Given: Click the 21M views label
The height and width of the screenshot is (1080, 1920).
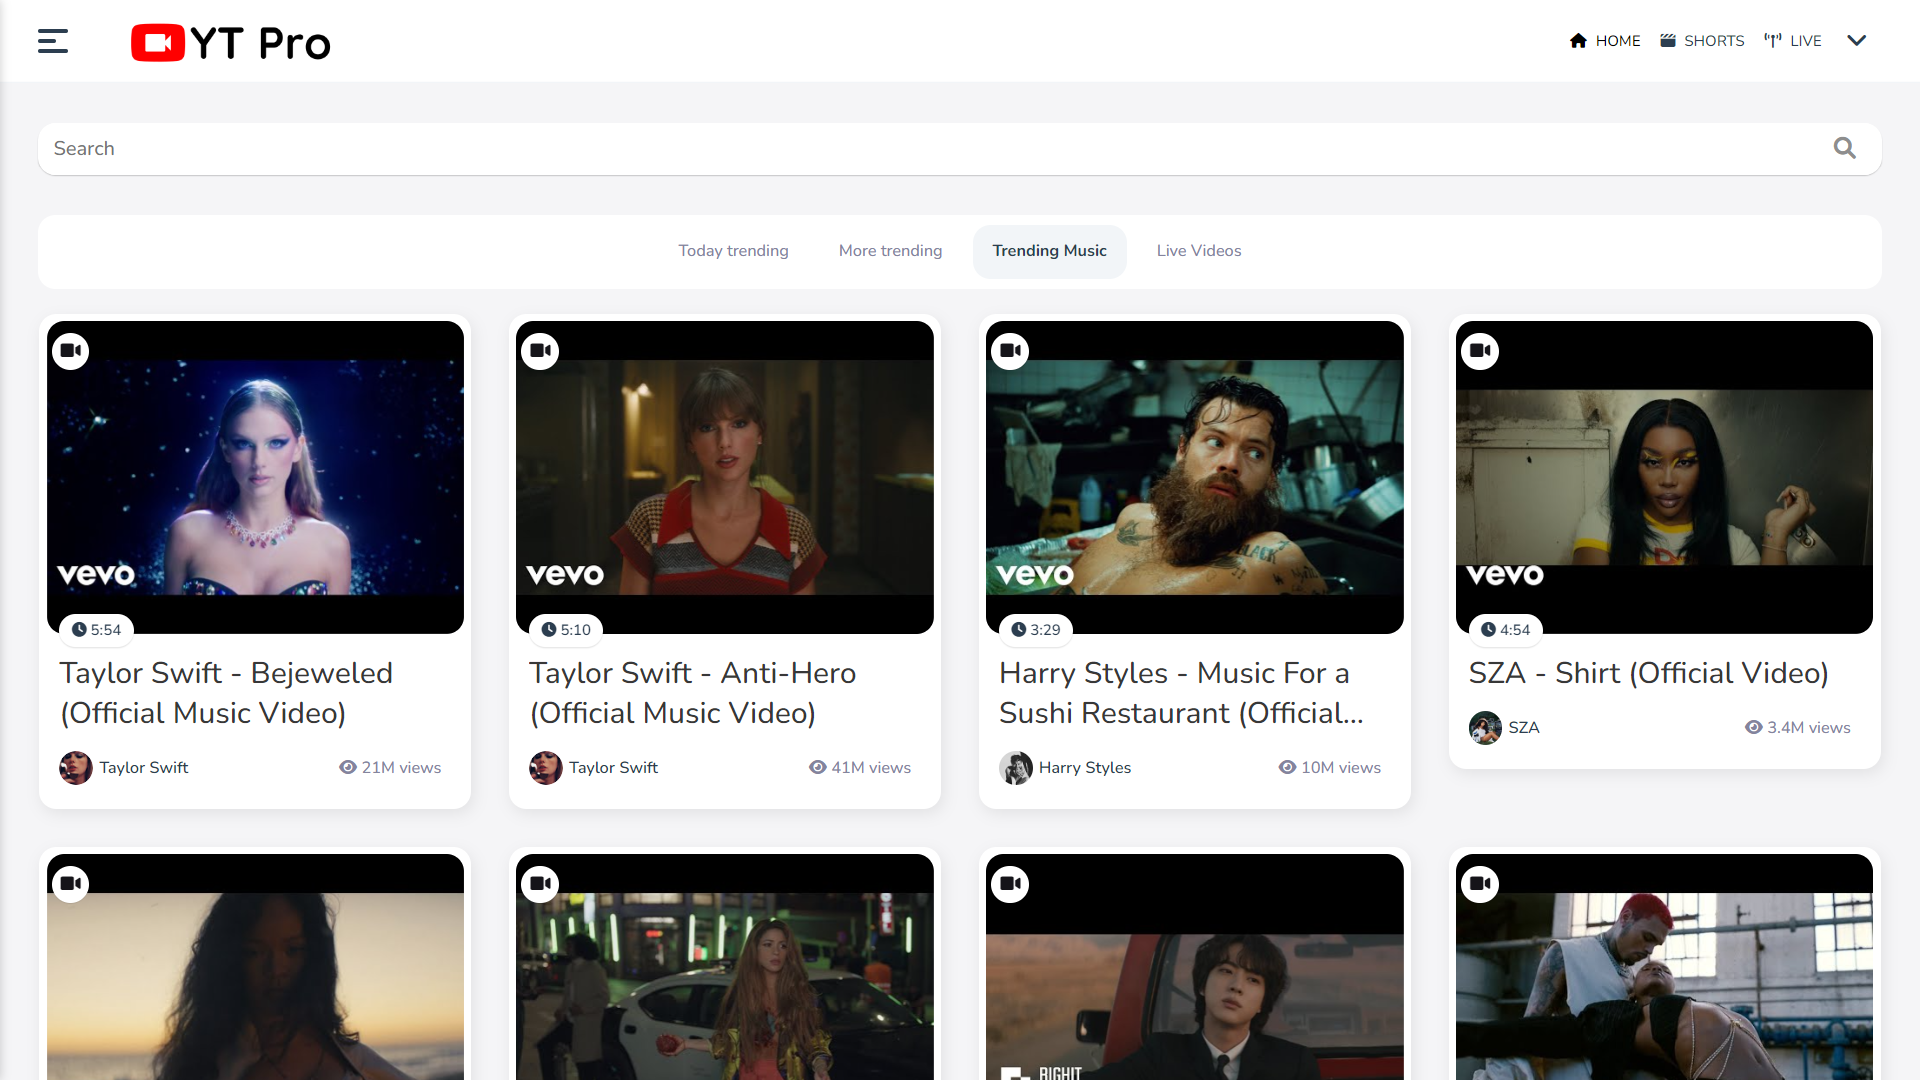Looking at the screenshot, I should point(390,768).
